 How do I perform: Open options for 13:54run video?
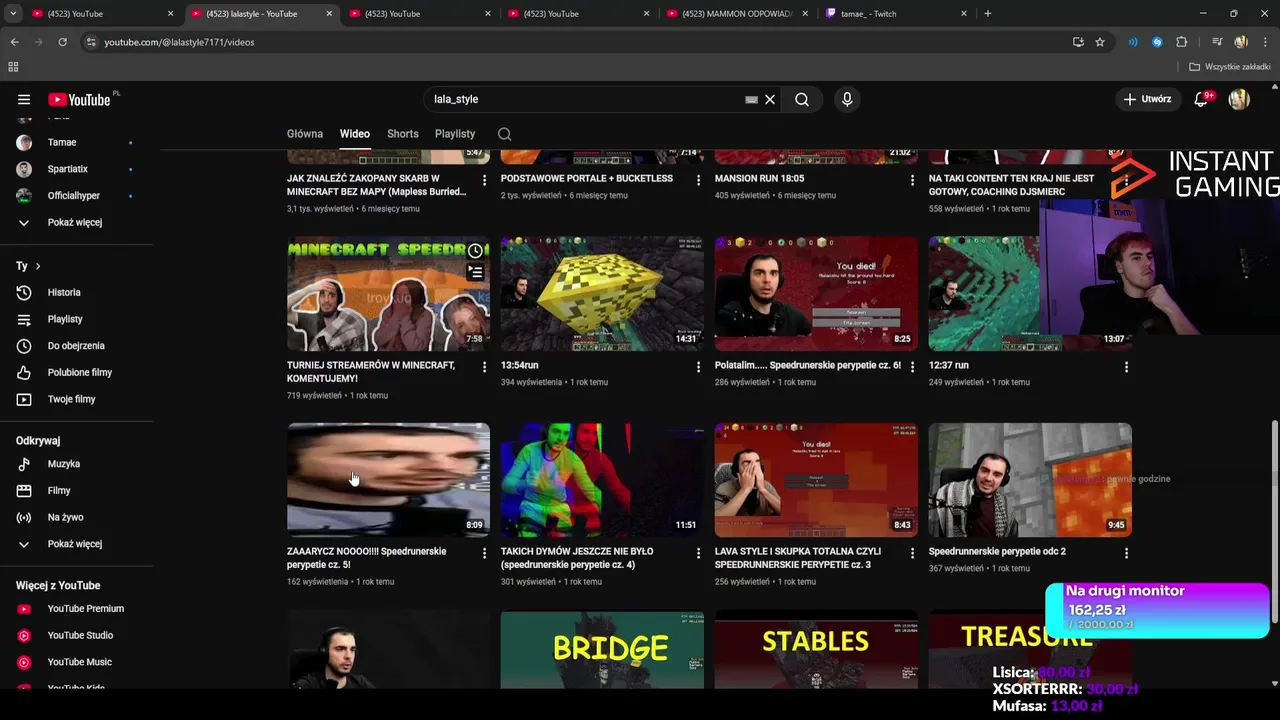(698, 367)
